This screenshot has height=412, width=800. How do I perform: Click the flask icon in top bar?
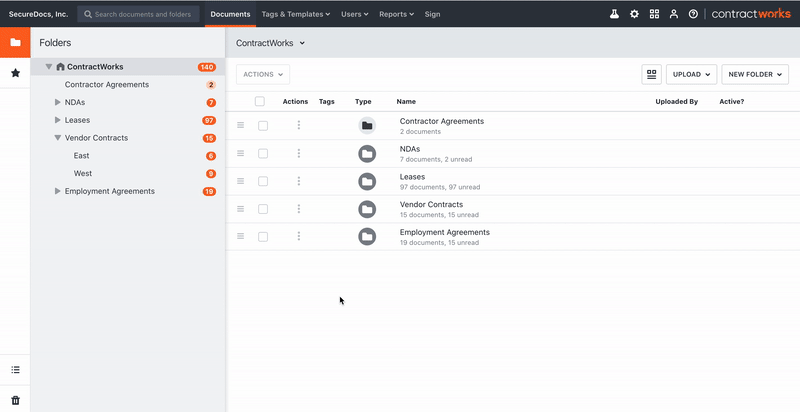[614, 14]
